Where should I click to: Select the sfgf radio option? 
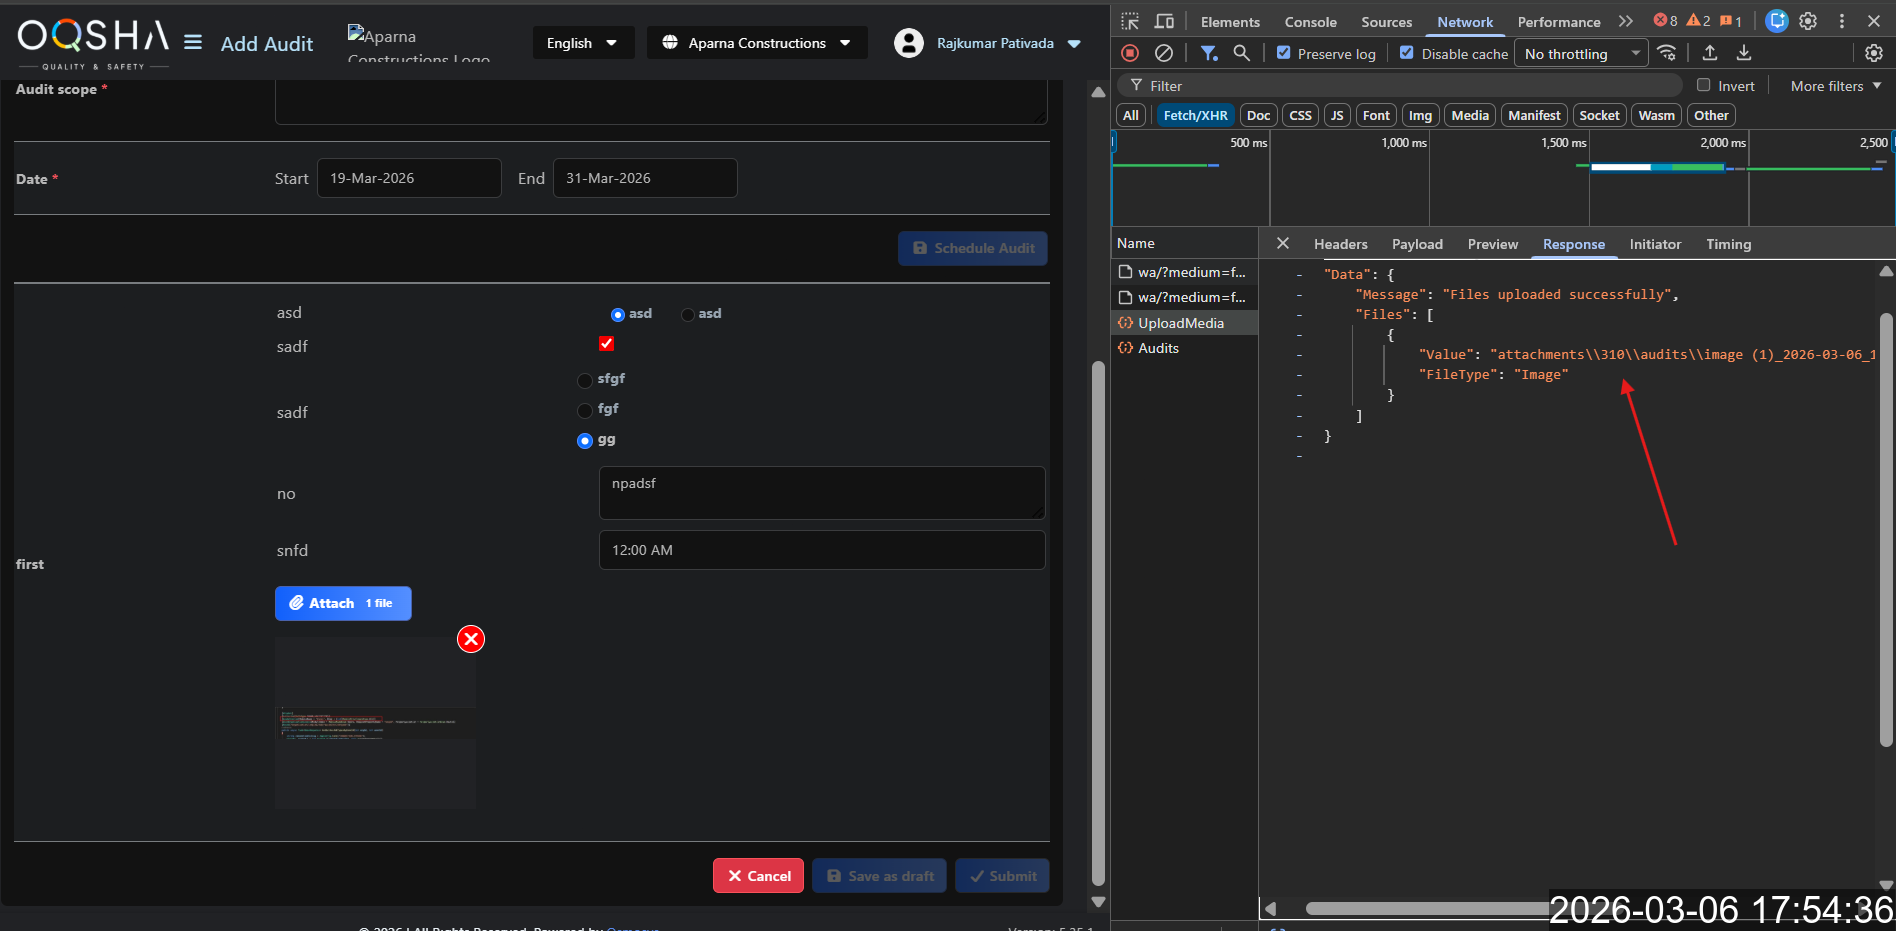[585, 380]
